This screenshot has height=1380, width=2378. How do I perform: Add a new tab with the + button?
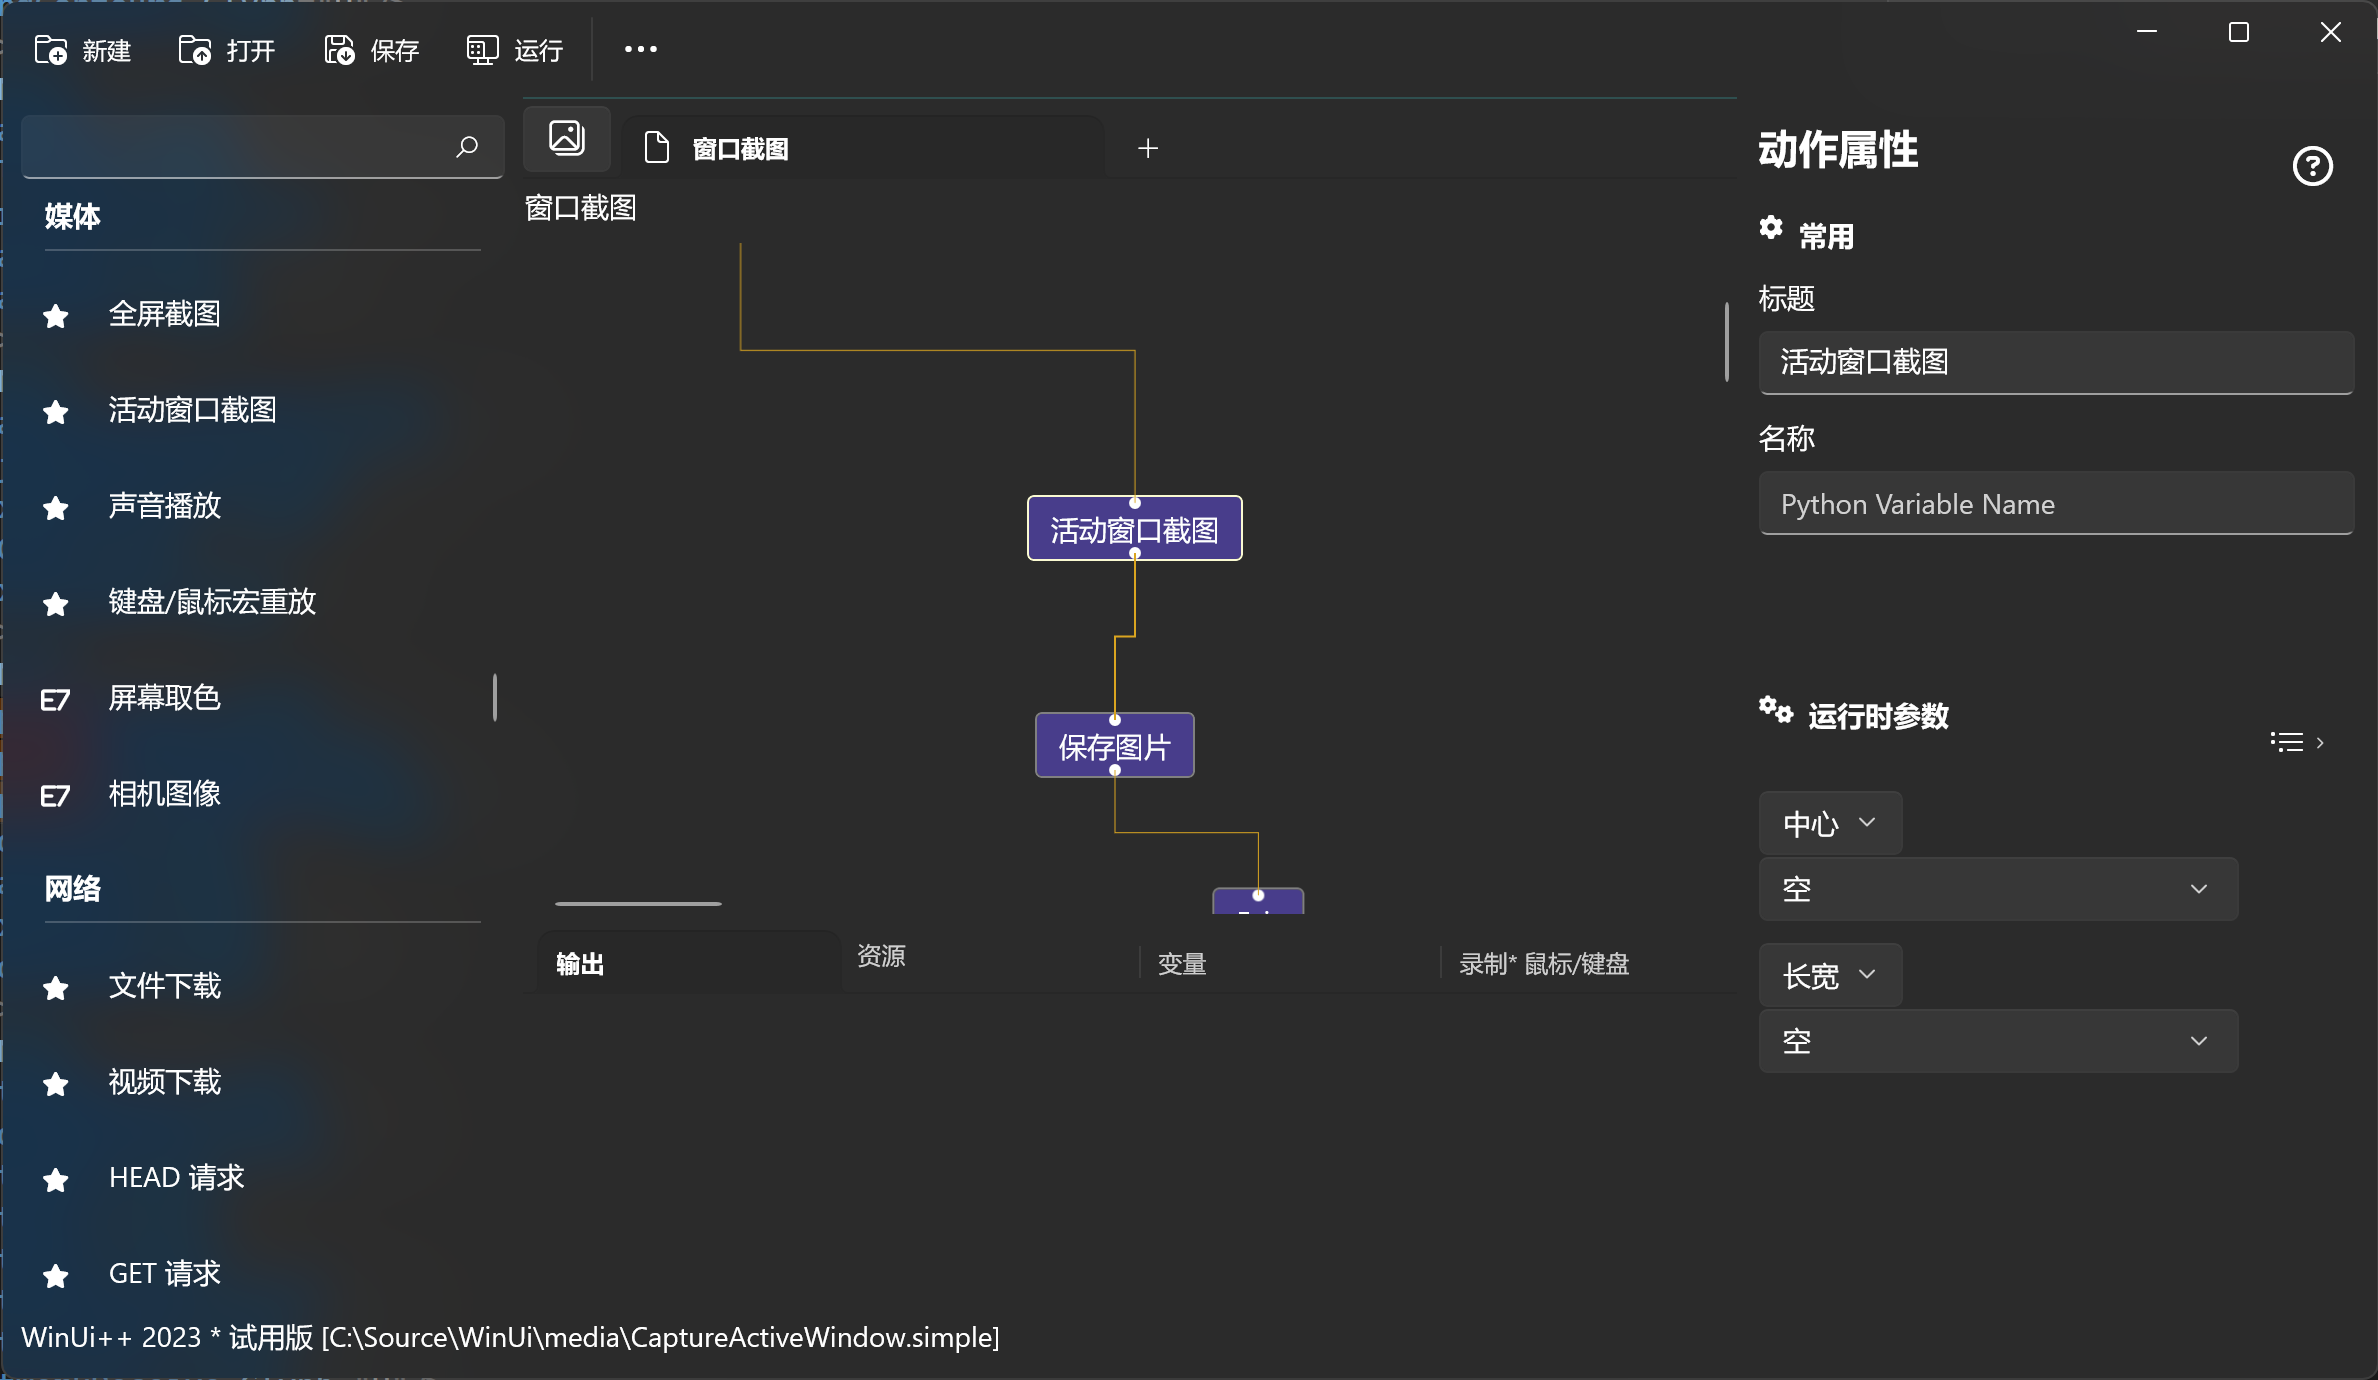coord(1148,147)
